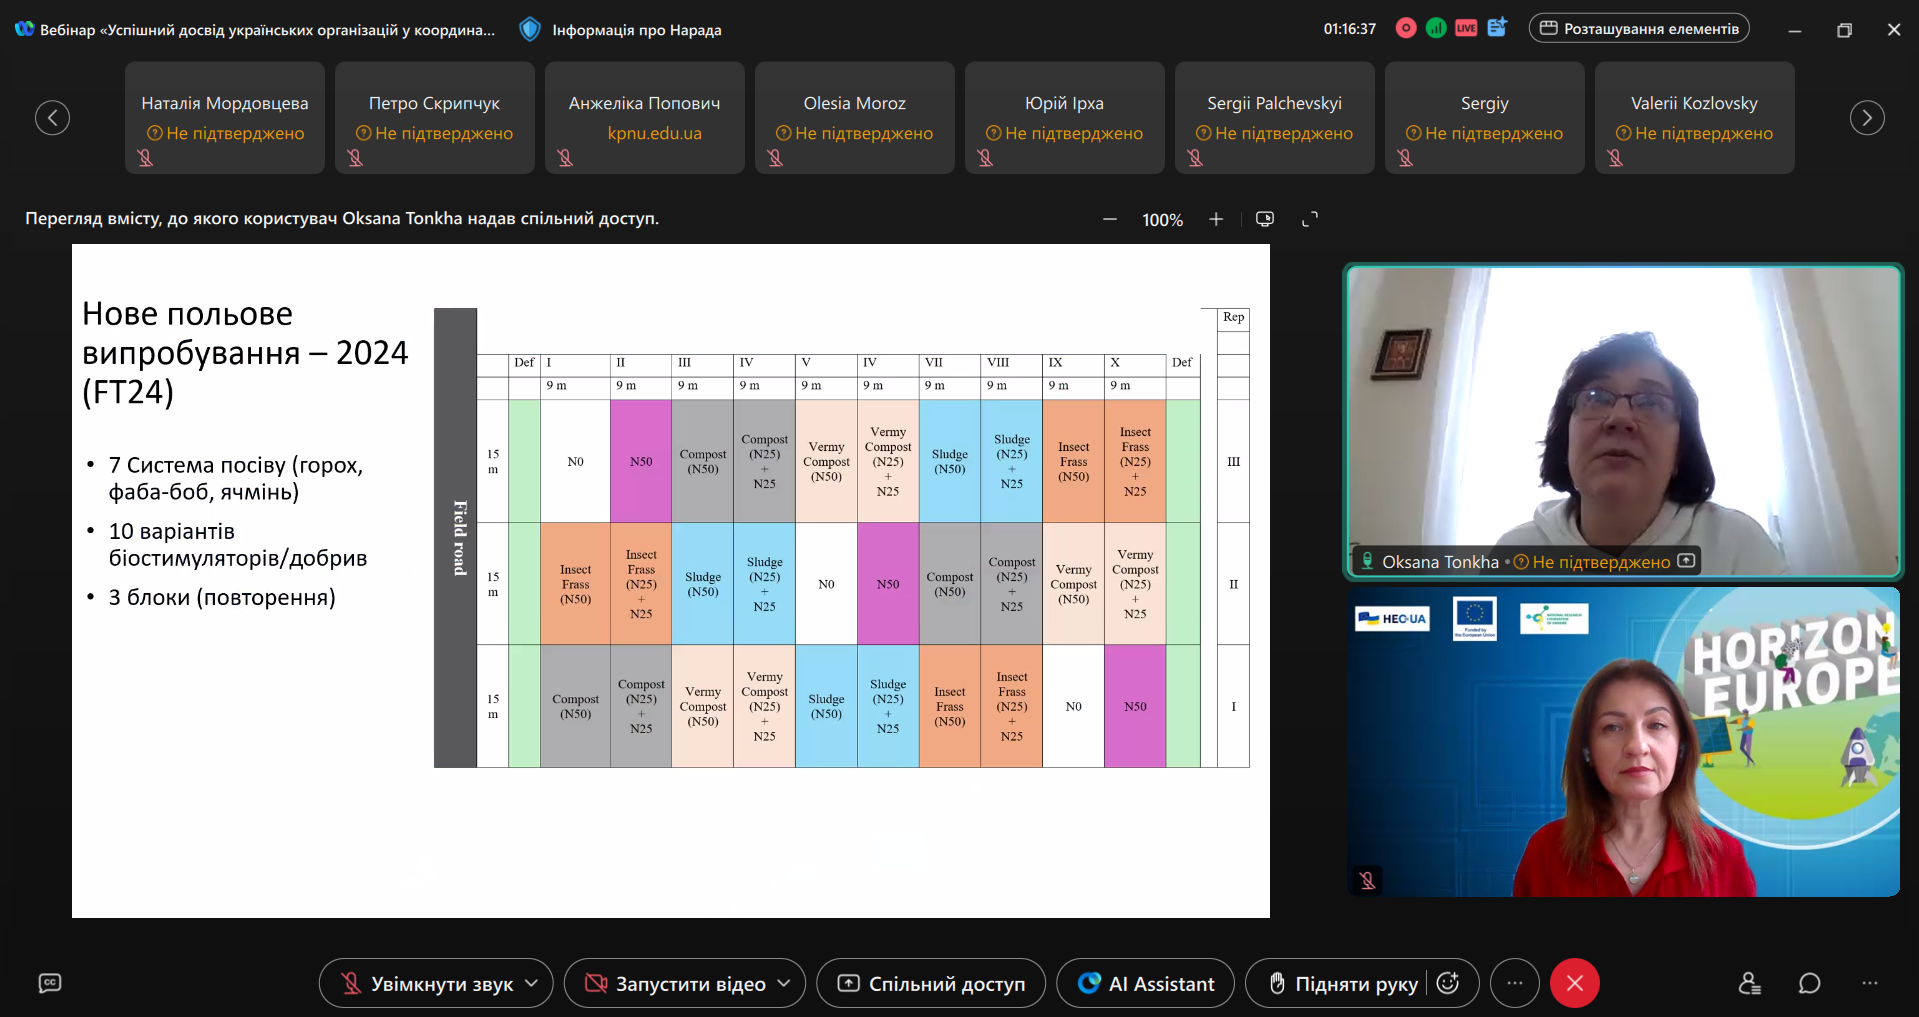The image size is (1919, 1017).
Task: Zoom in shared content with plus icon
Action: pos(1216,220)
